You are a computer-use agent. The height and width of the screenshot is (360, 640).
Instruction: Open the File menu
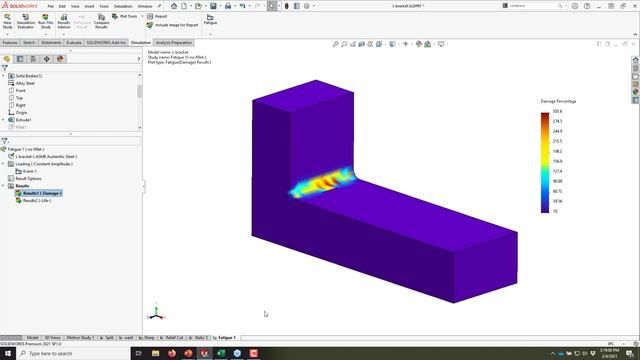pos(50,6)
